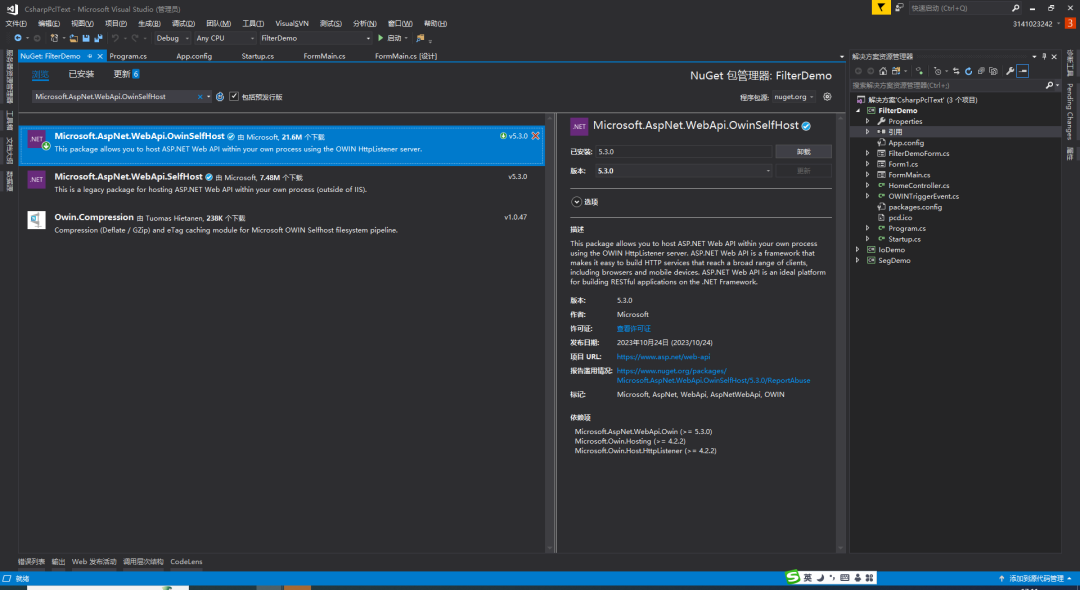Click the Save All icon in main toolbar
The image size is (1080, 590).
click(x=98, y=38)
